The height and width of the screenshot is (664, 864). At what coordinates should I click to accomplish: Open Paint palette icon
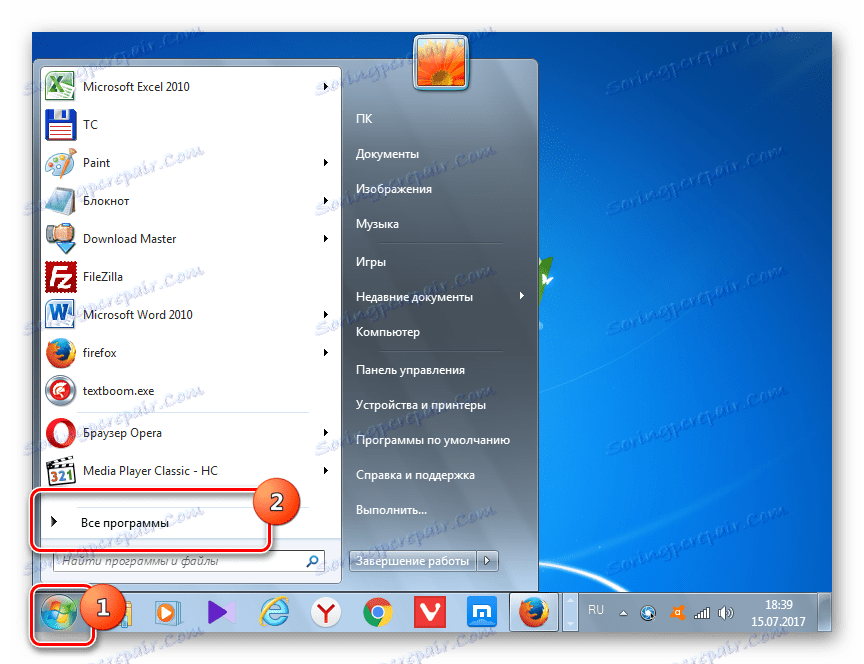tap(60, 163)
